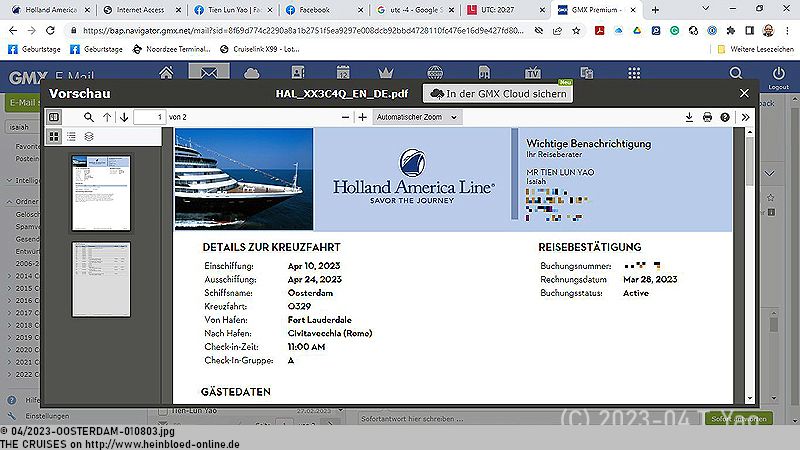Open tab search dropdown chevron
The image size is (800, 450).
[x=706, y=9]
